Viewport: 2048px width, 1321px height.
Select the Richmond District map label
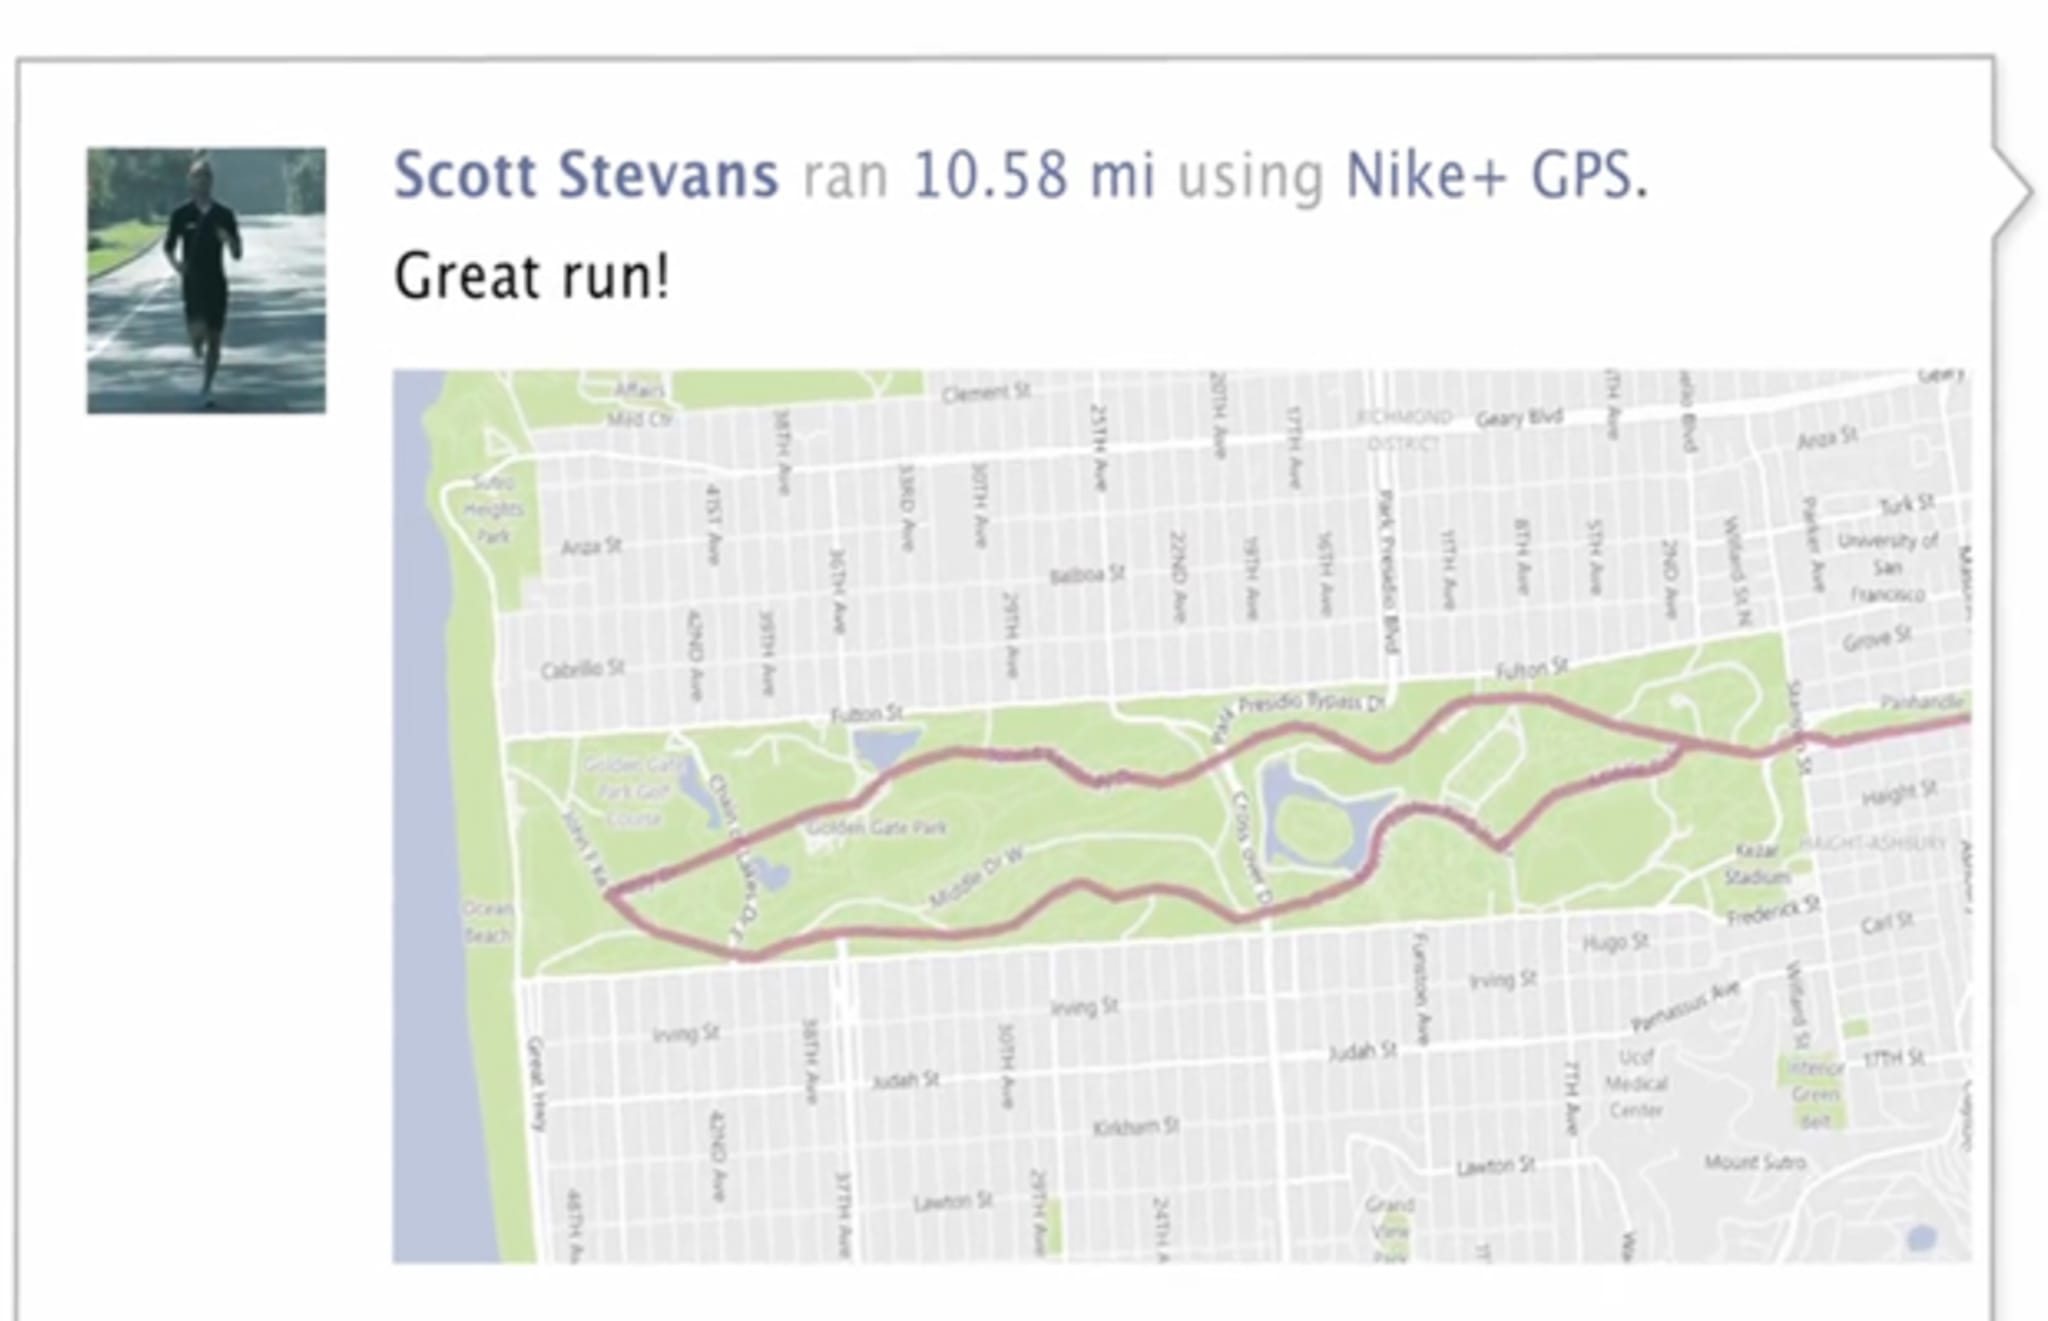[x=1404, y=429]
